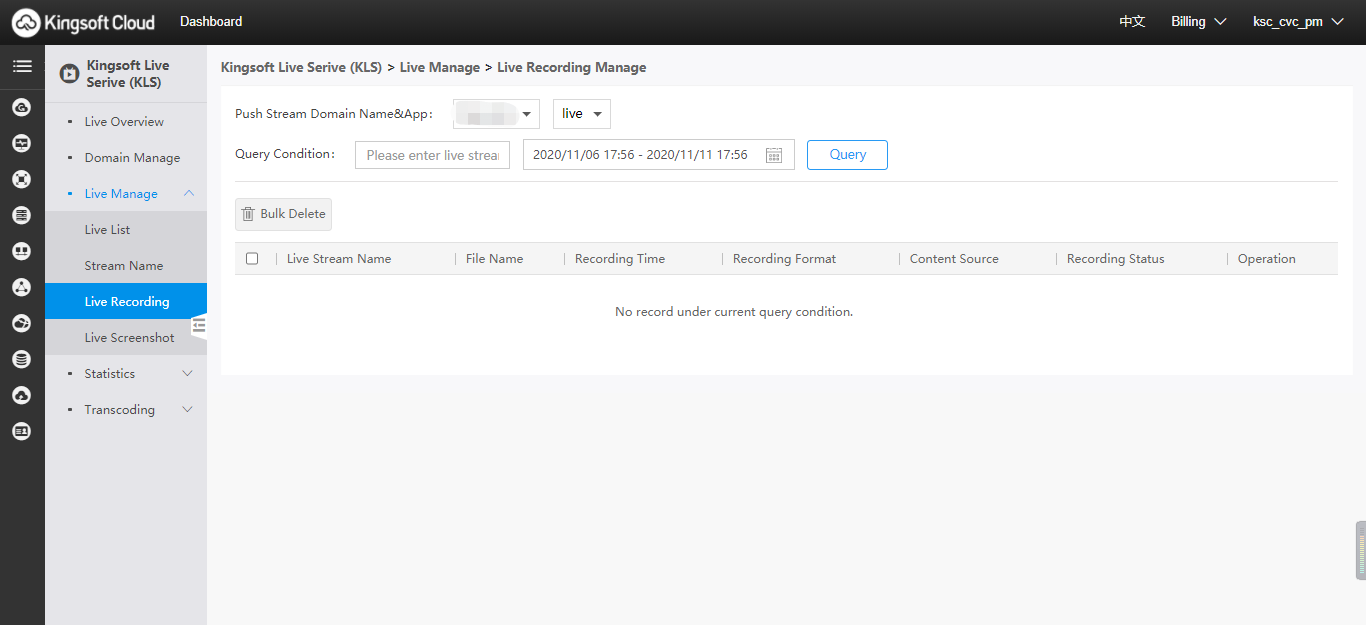Click the cloud icon in the dark sidebar
The image size is (1366, 625).
coord(22,107)
